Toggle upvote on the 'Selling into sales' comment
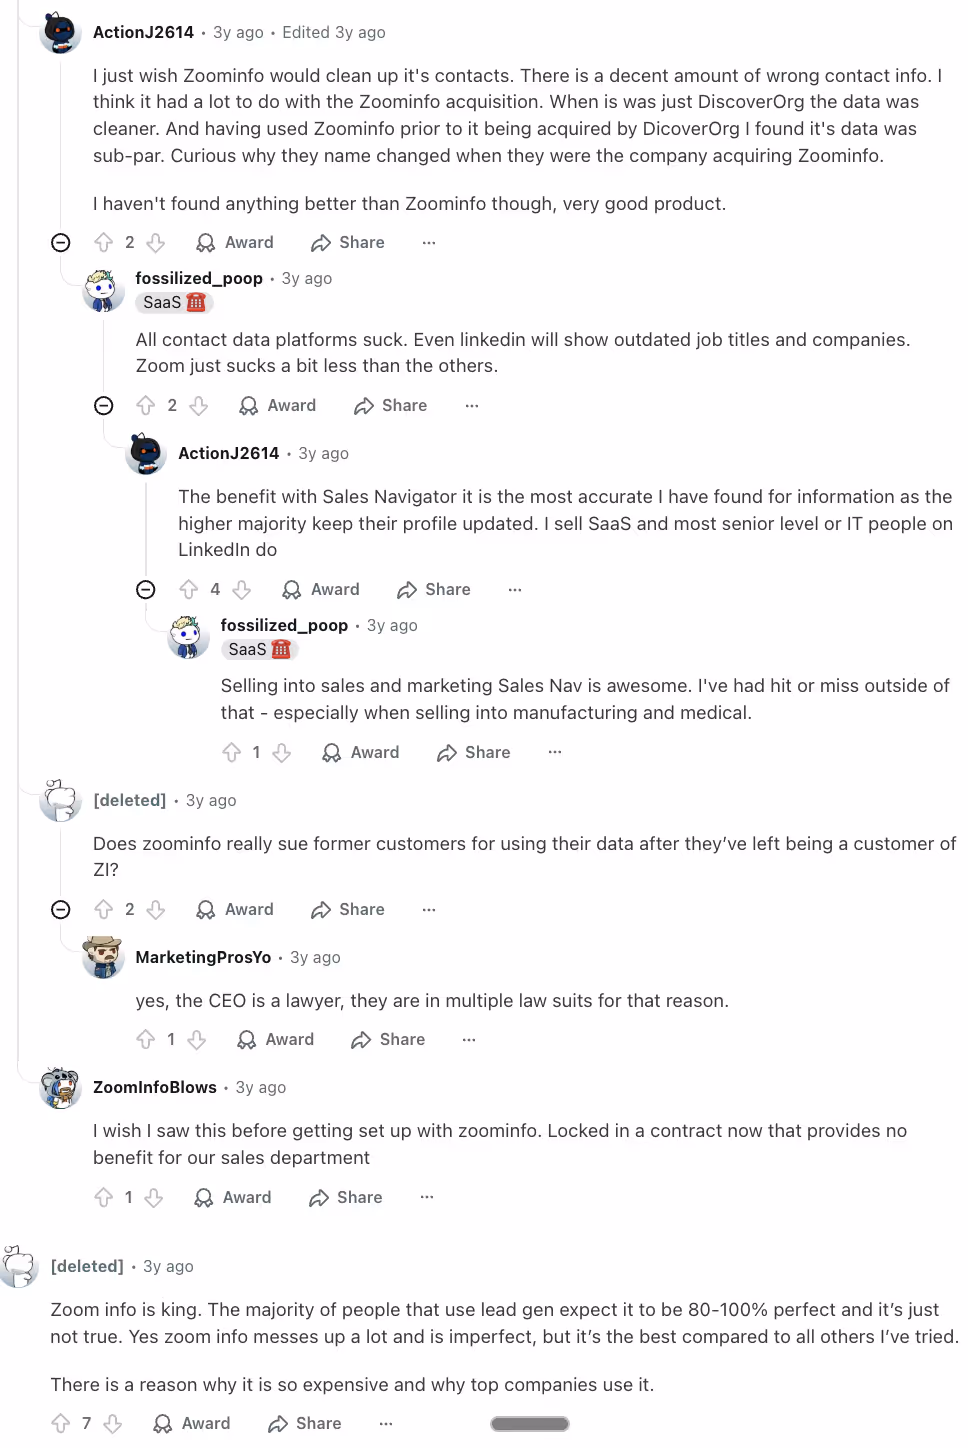The height and width of the screenshot is (1448, 968). [232, 752]
